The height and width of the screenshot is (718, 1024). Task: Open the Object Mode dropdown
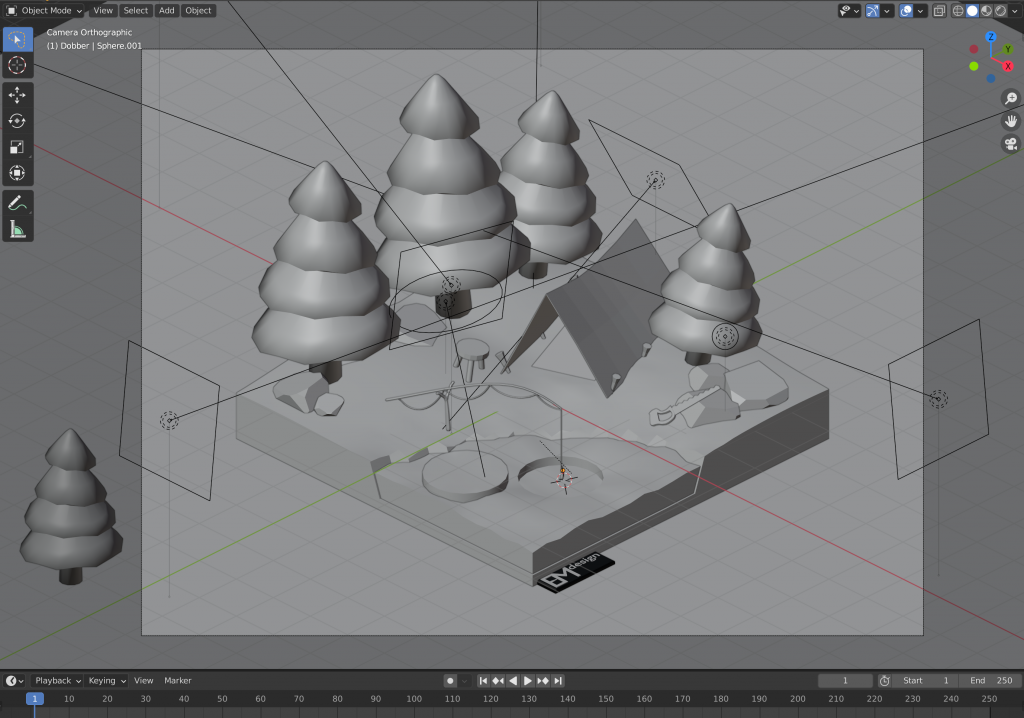tap(44, 10)
